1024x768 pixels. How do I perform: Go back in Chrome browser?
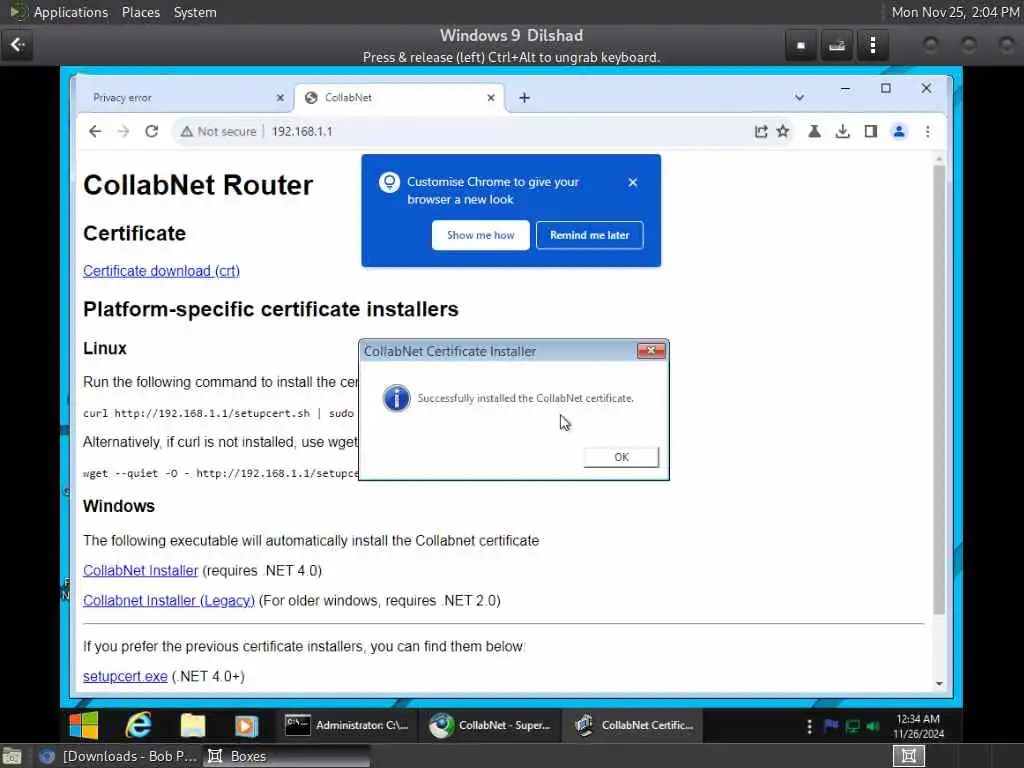click(95, 131)
